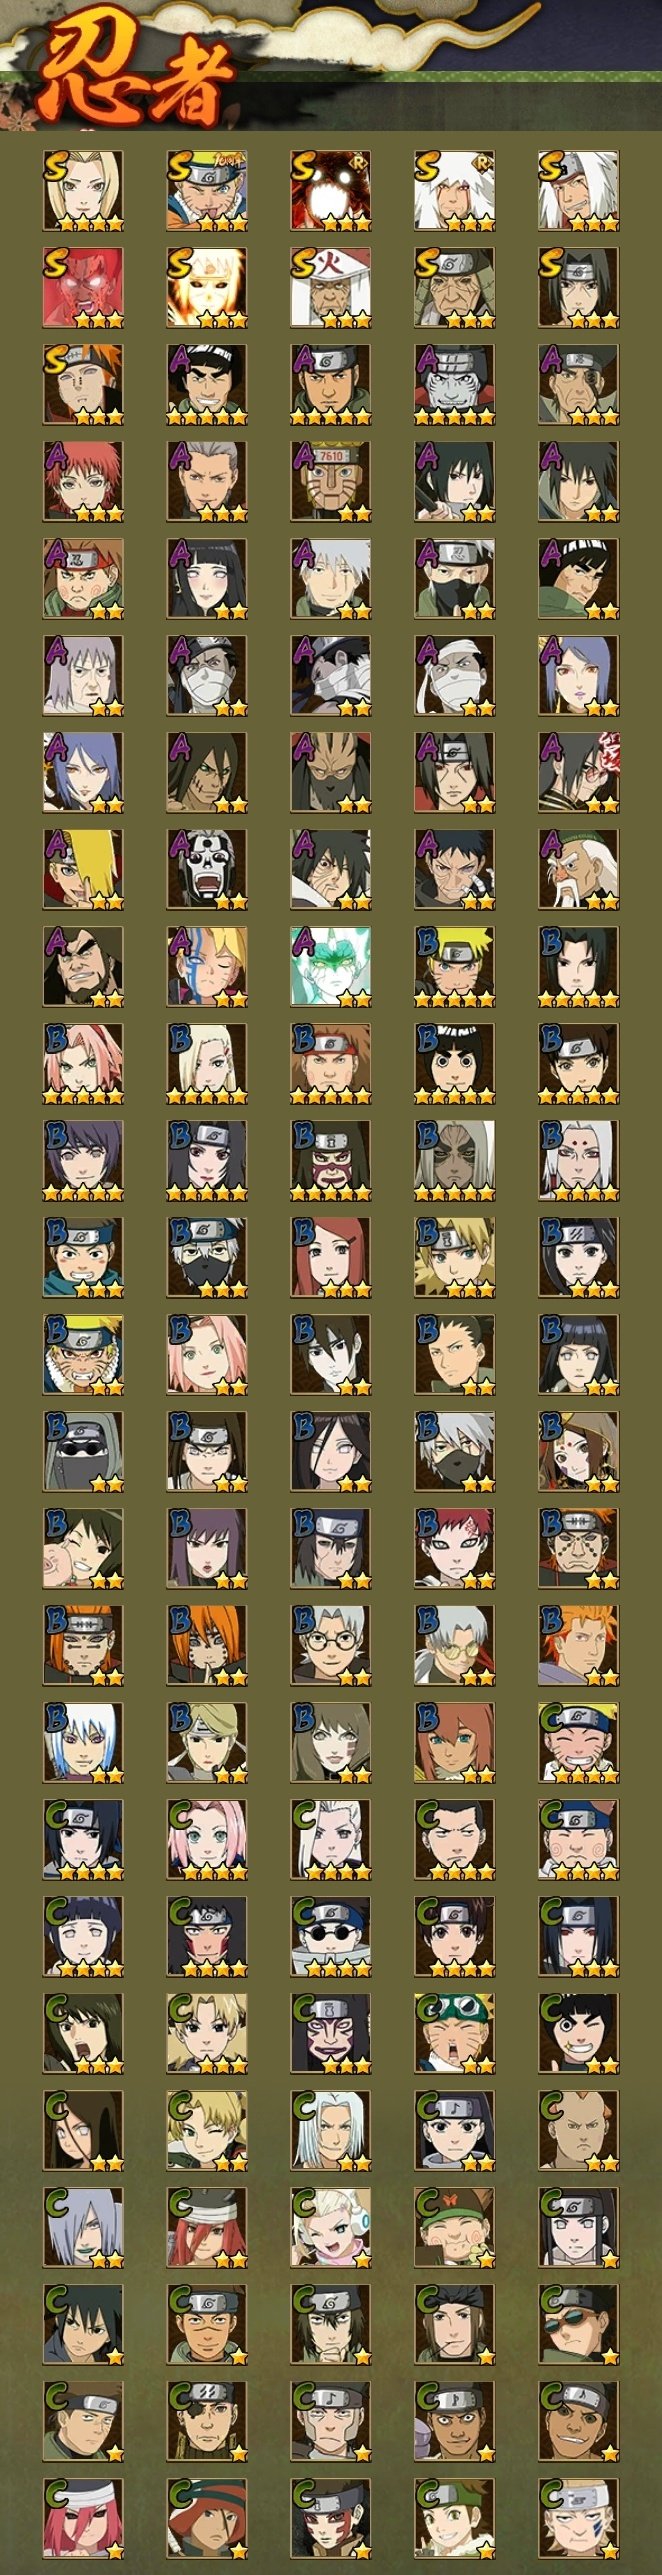Open the green glowing spectral A-rank ninja
662x2575 pixels.
click(x=331, y=967)
